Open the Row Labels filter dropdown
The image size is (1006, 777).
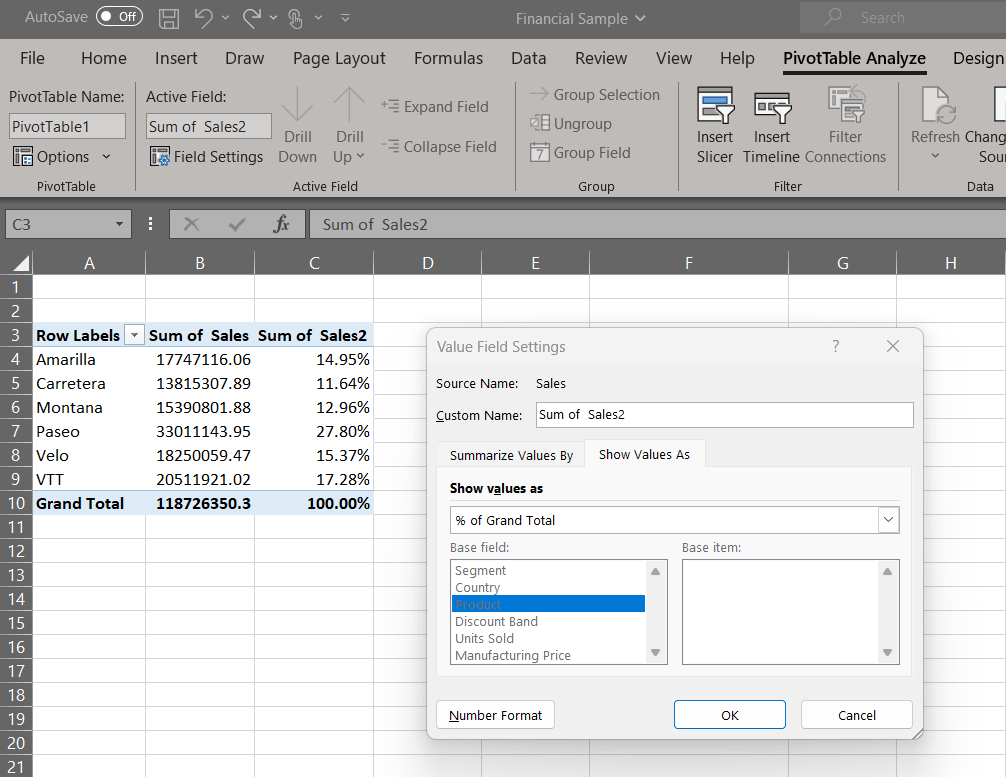point(134,336)
